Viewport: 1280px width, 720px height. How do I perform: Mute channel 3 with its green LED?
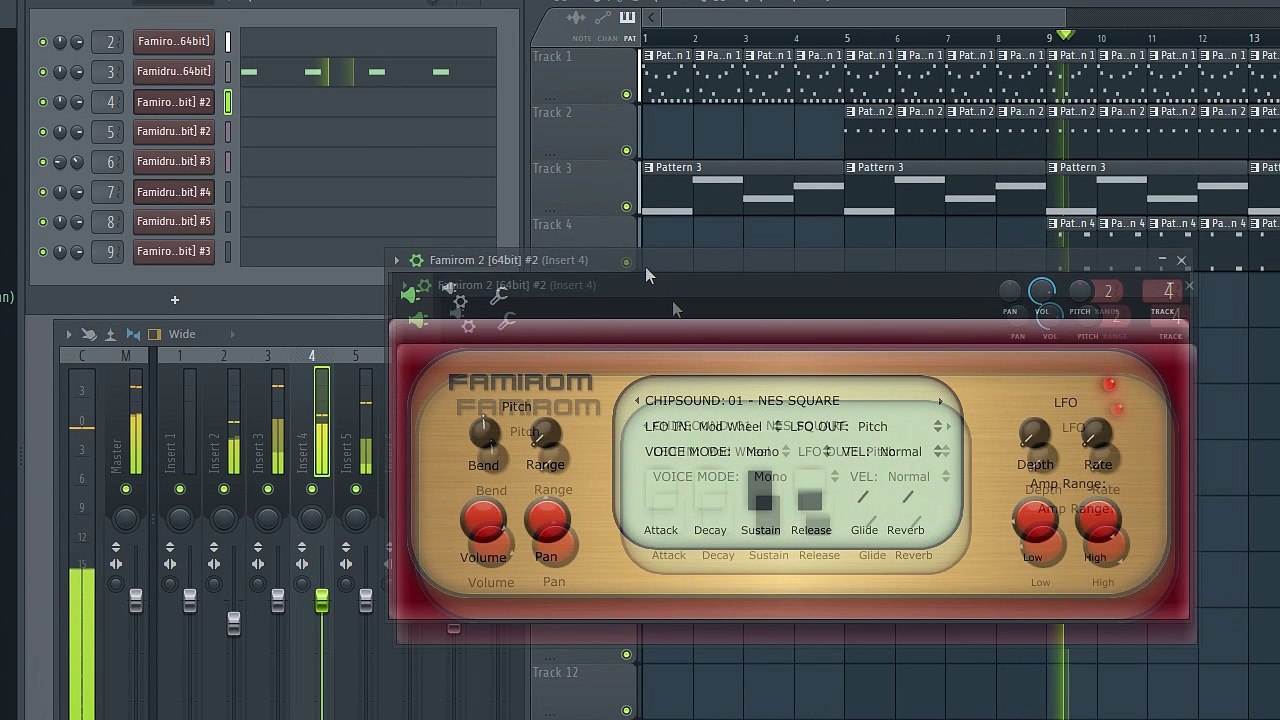click(42, 72)
